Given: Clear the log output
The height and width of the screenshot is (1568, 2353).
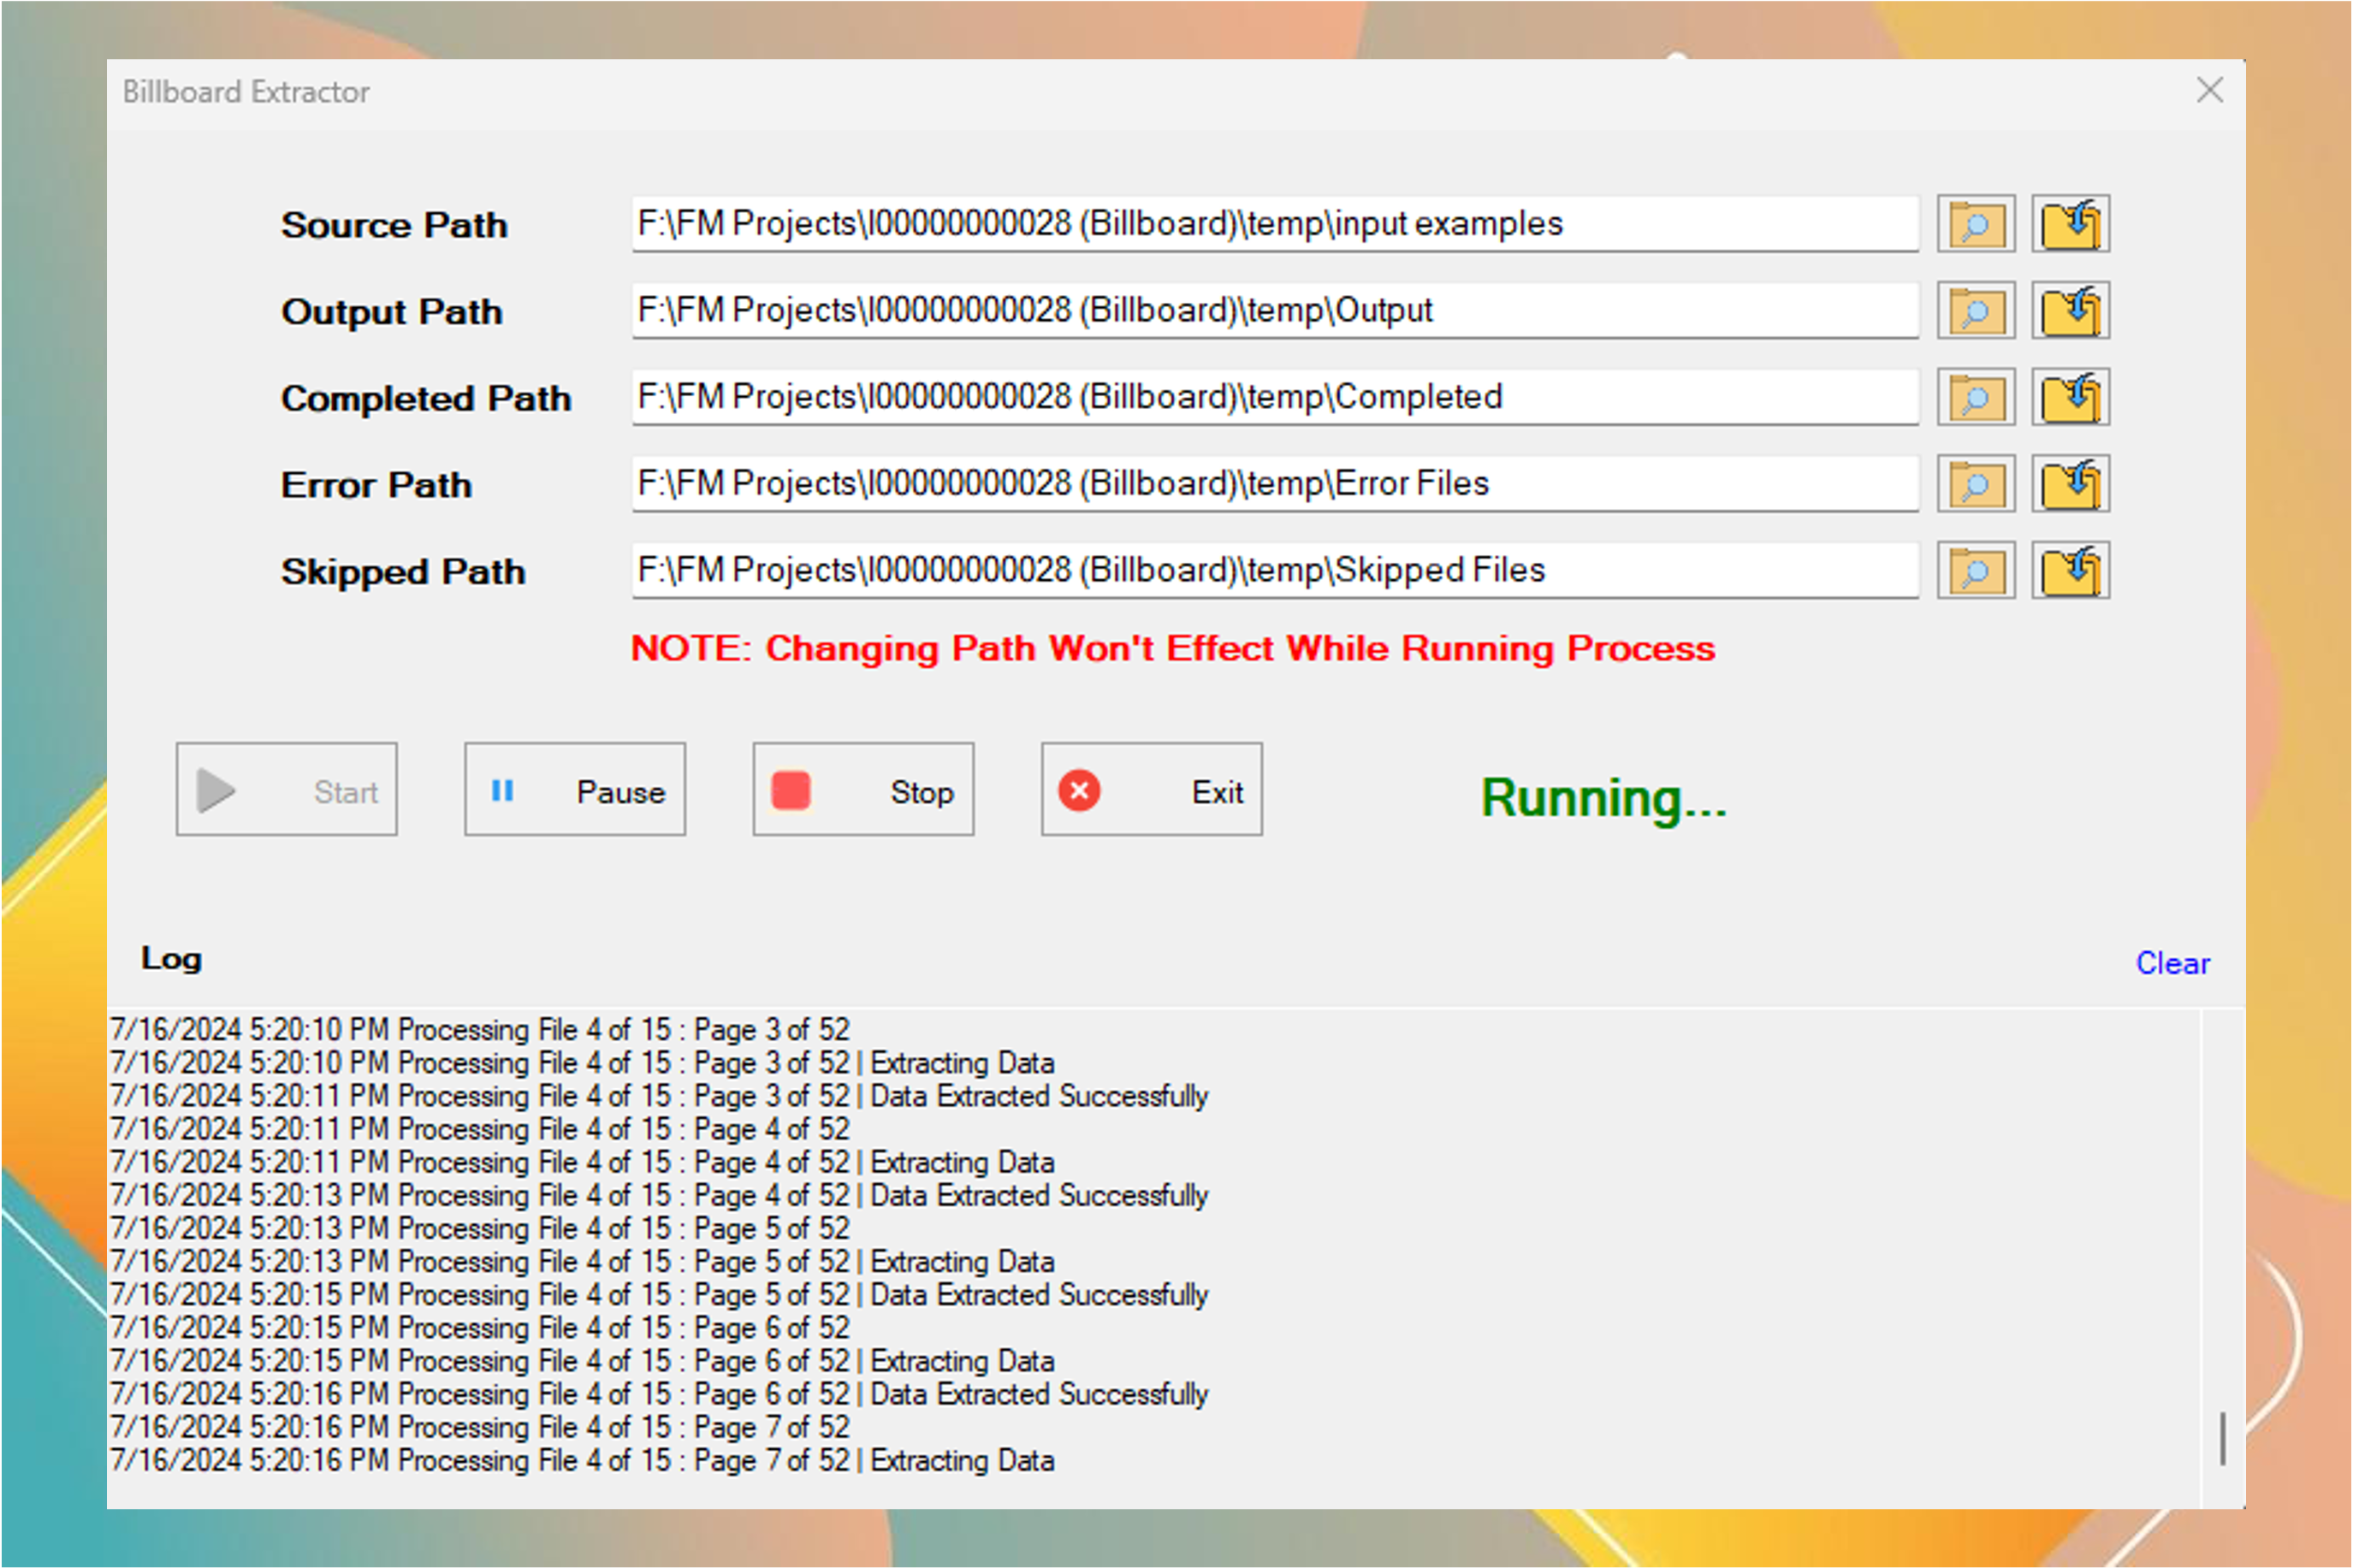Looking at the screenshot, I should point(2172,964).
